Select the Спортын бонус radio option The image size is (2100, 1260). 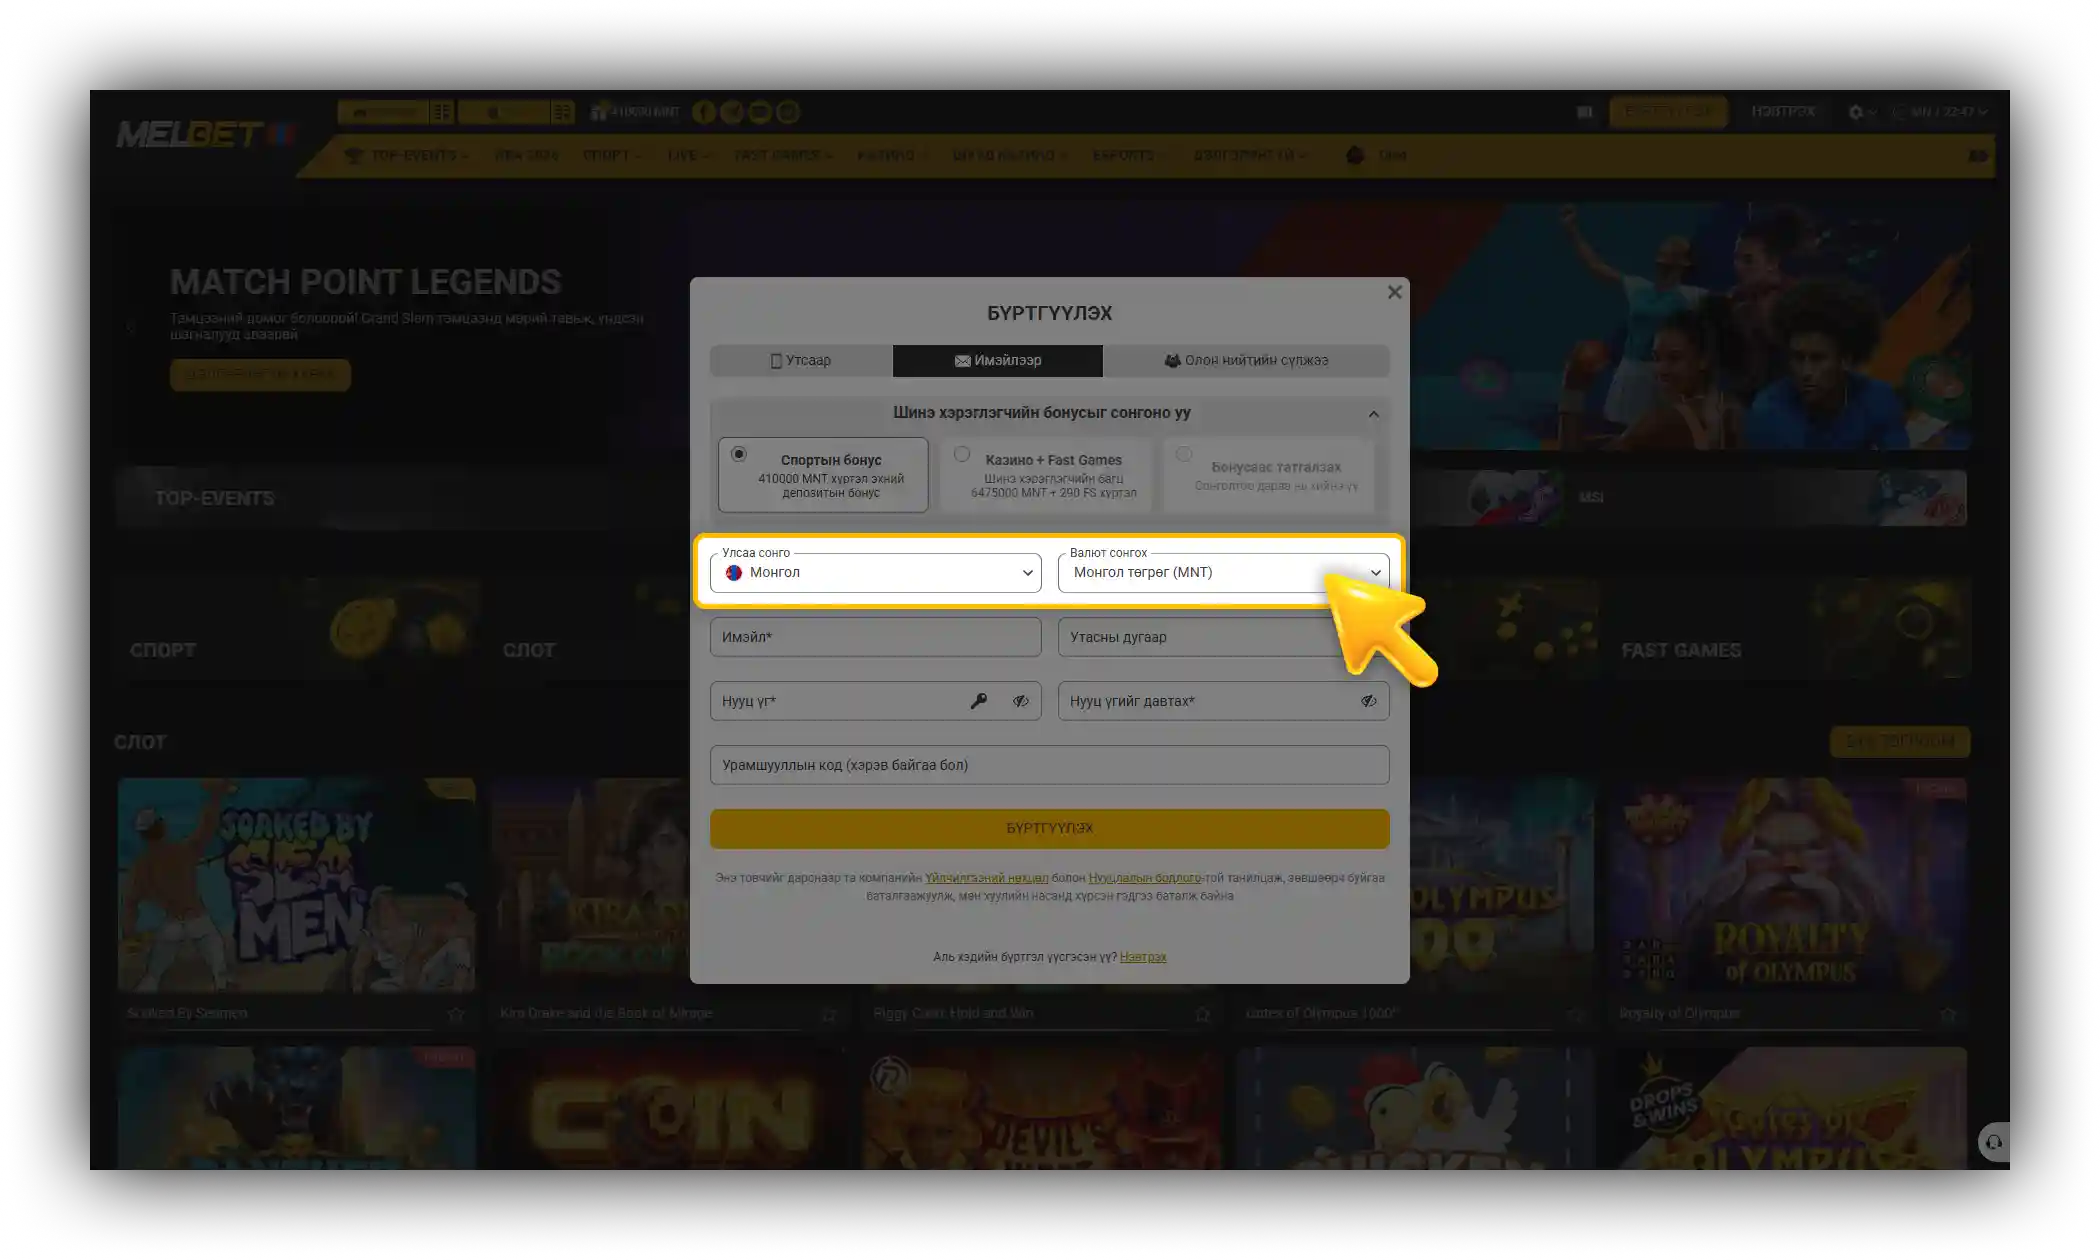pos(738,454)
